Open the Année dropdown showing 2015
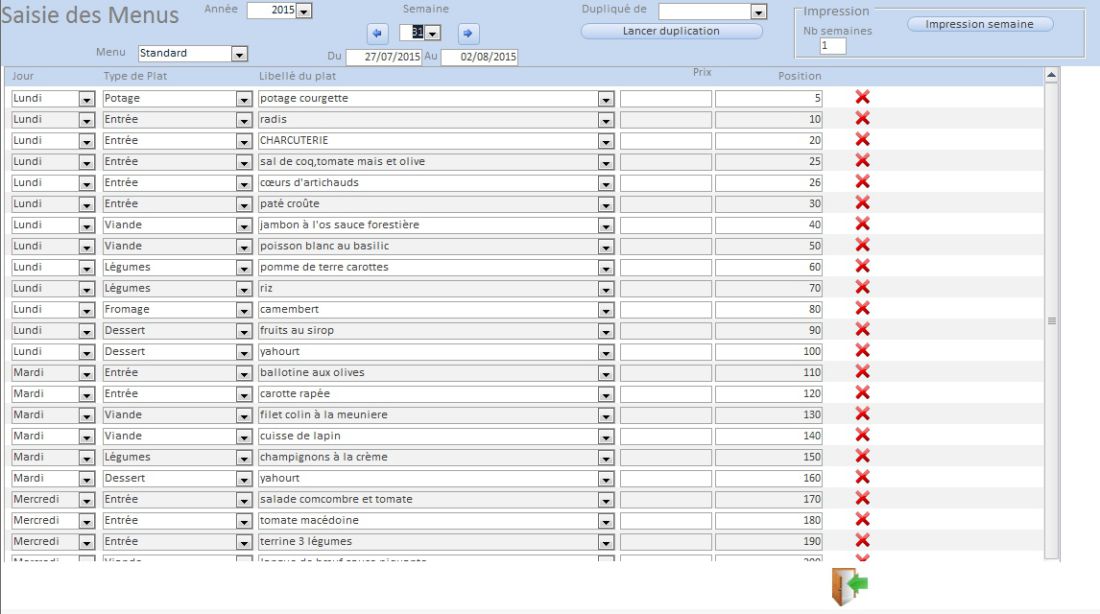Viewport: 1100px width, 614px height. [304, 10]
